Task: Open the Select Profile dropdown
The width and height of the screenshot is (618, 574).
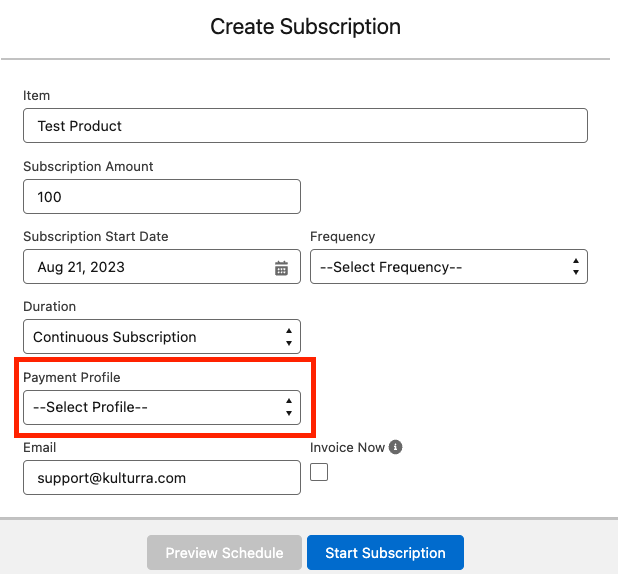Action: (x=161, y=407)
